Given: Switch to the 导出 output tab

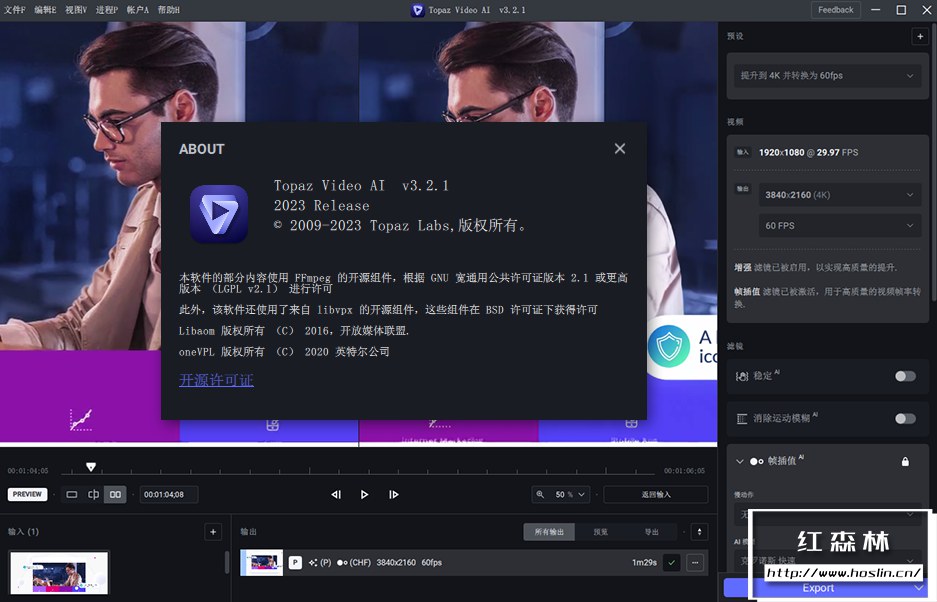Looking at the screenshot, I should click(x=651, y=531).
